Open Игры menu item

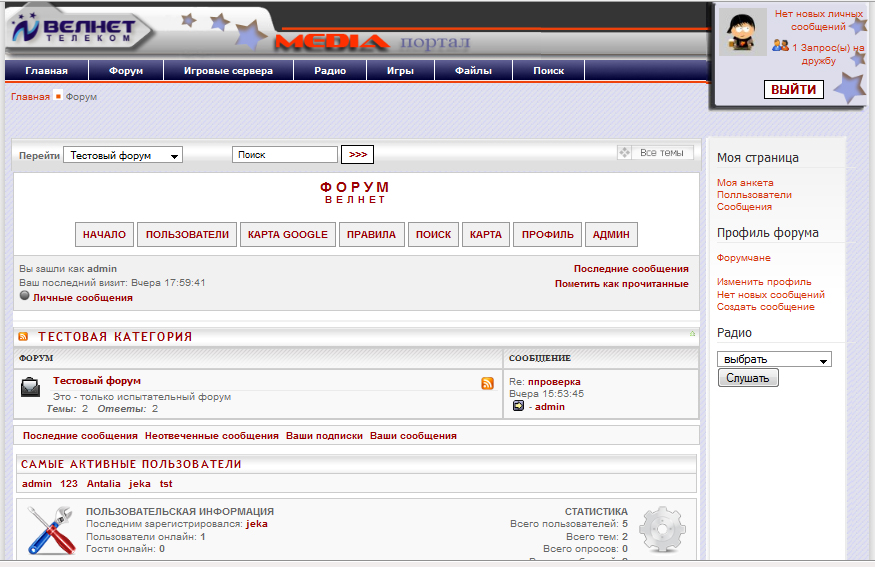(400, 71)
